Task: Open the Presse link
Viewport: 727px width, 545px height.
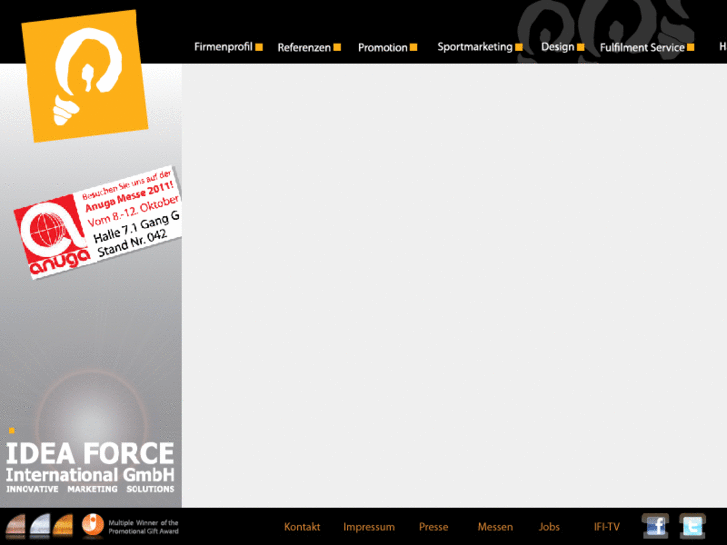Action: click(434, 527)
